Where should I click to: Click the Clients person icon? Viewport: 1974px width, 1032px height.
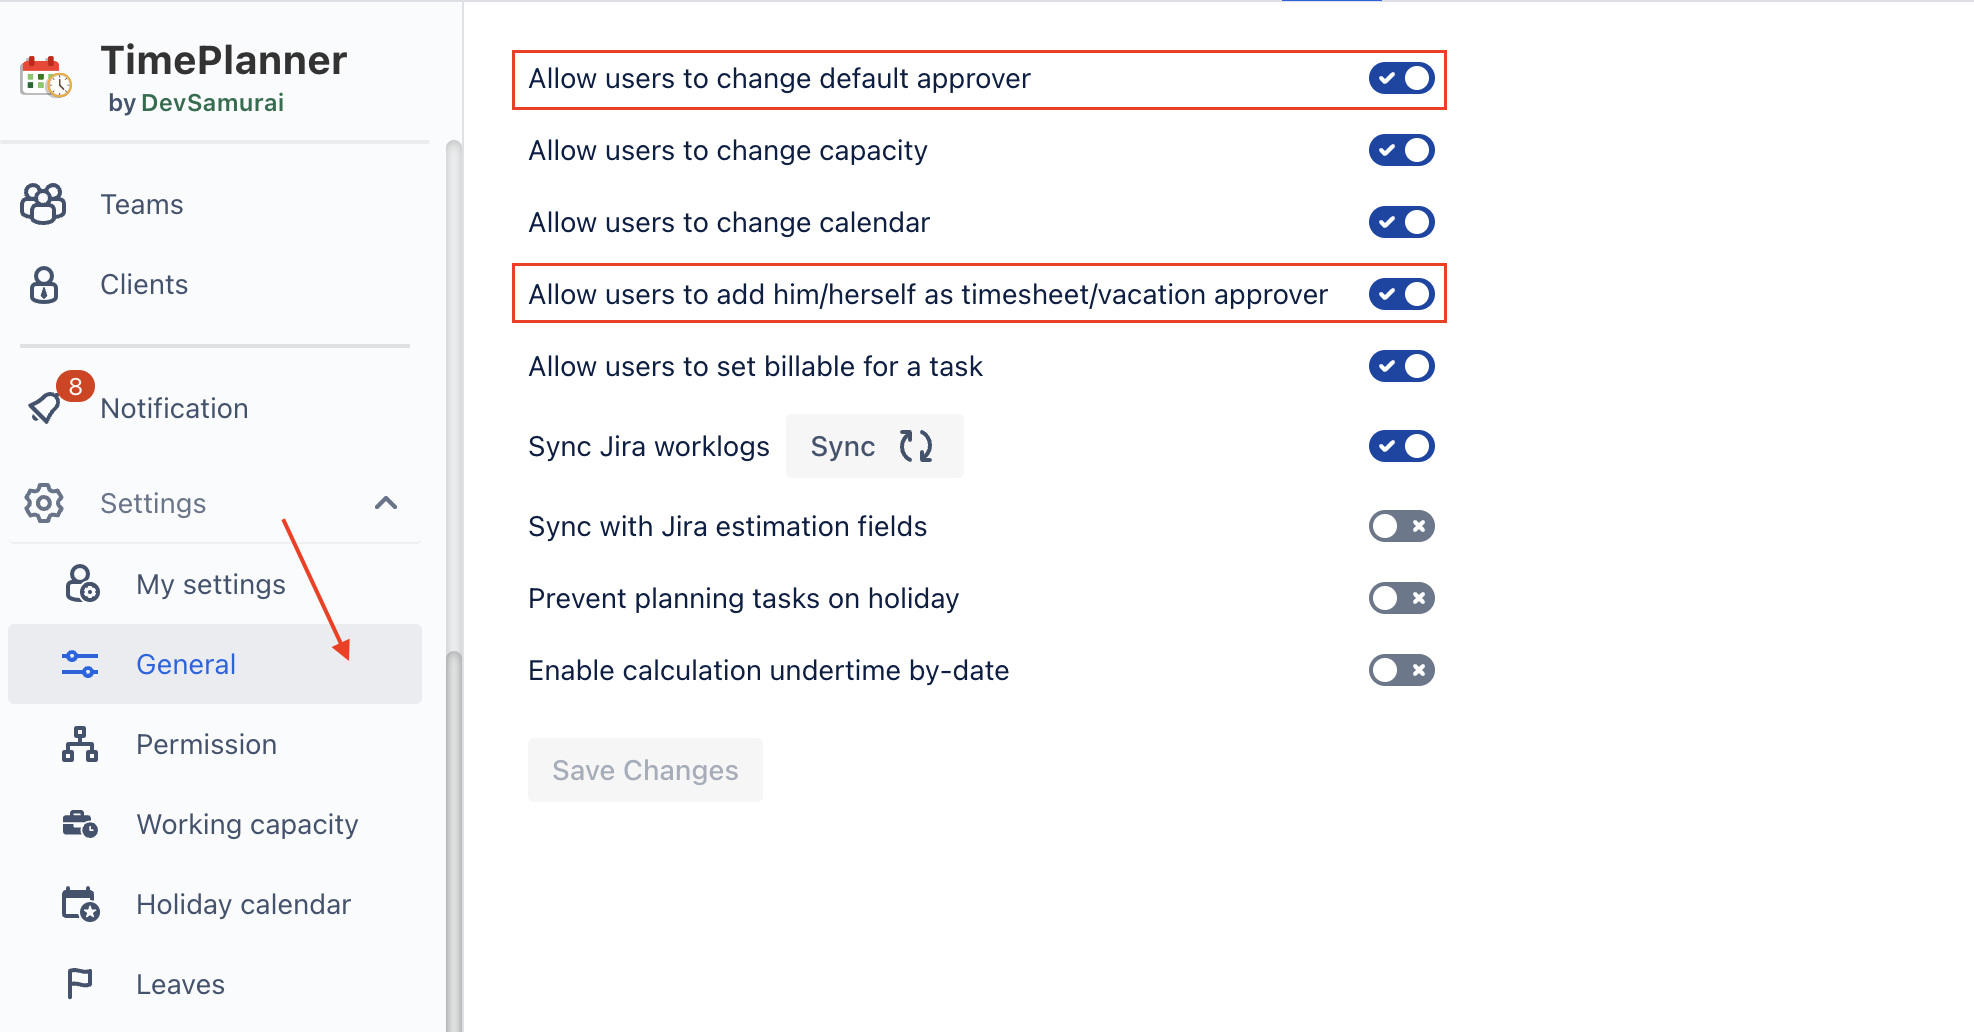click(x=44, y=285)
